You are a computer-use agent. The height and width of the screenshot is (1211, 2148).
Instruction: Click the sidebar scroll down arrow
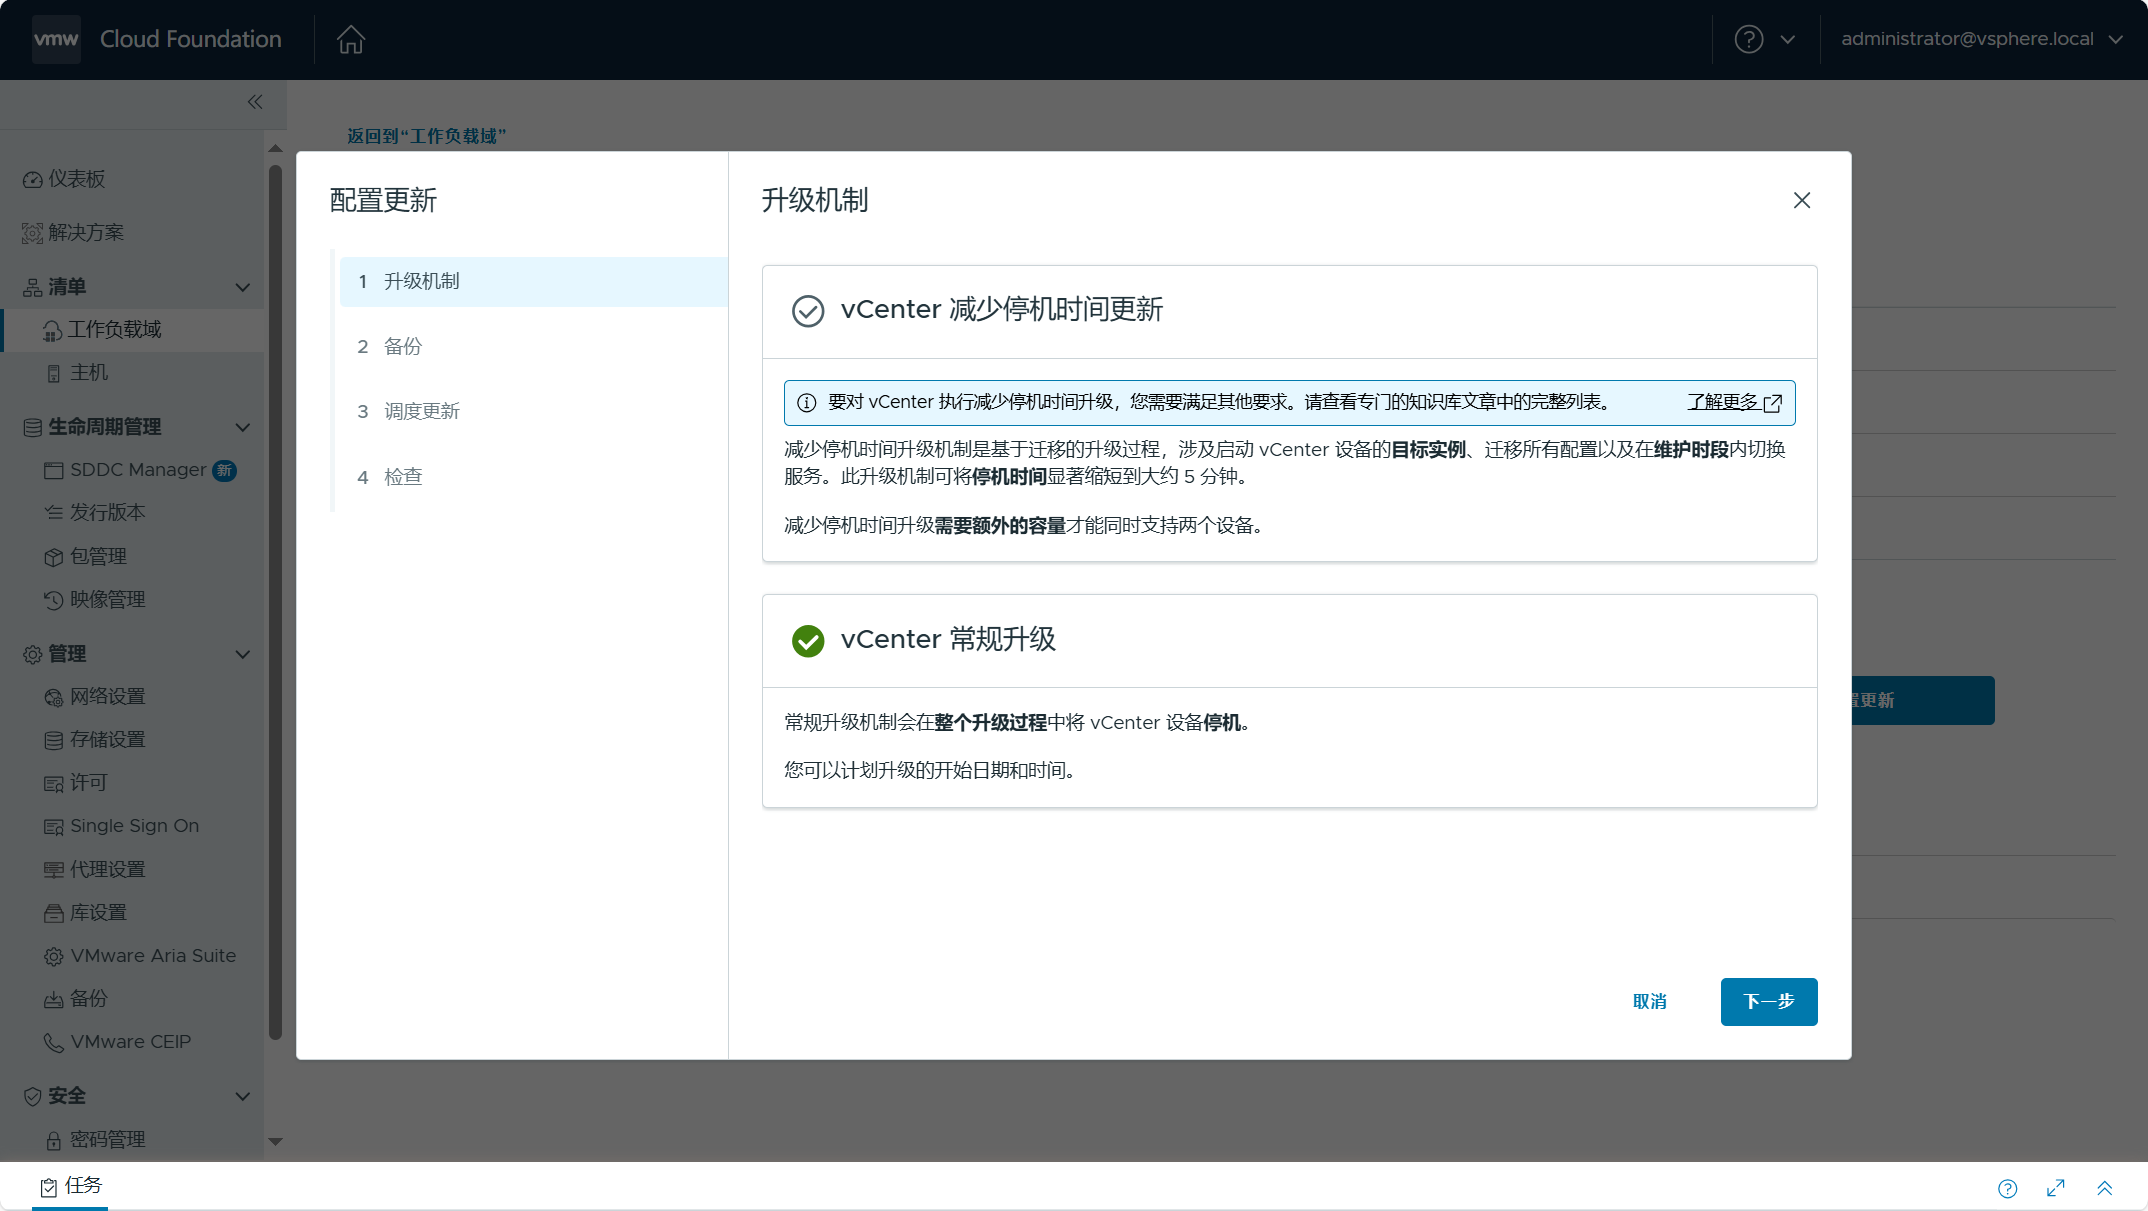coord(276,1141)
